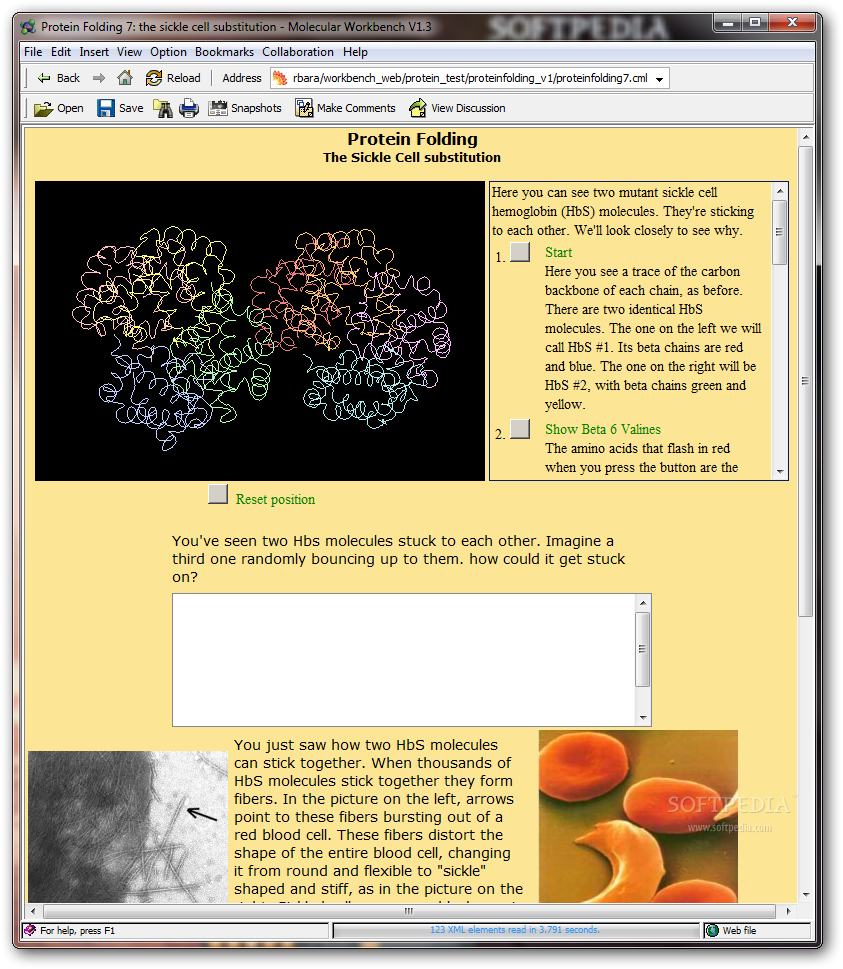Minimize the Molecular Workbench window
Image resolution: width=843 pixels, height=969 pixels.
(x=727, y=23)
